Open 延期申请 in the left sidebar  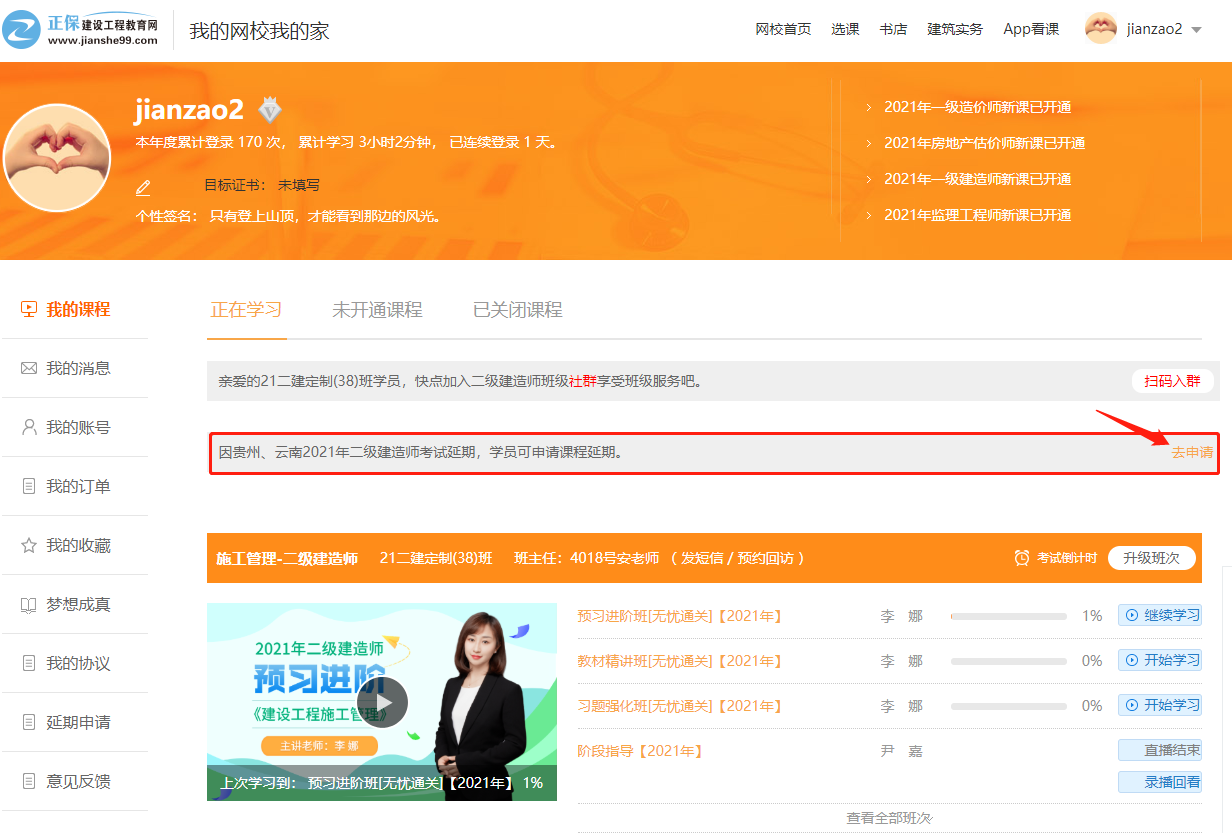click(78, 723)
